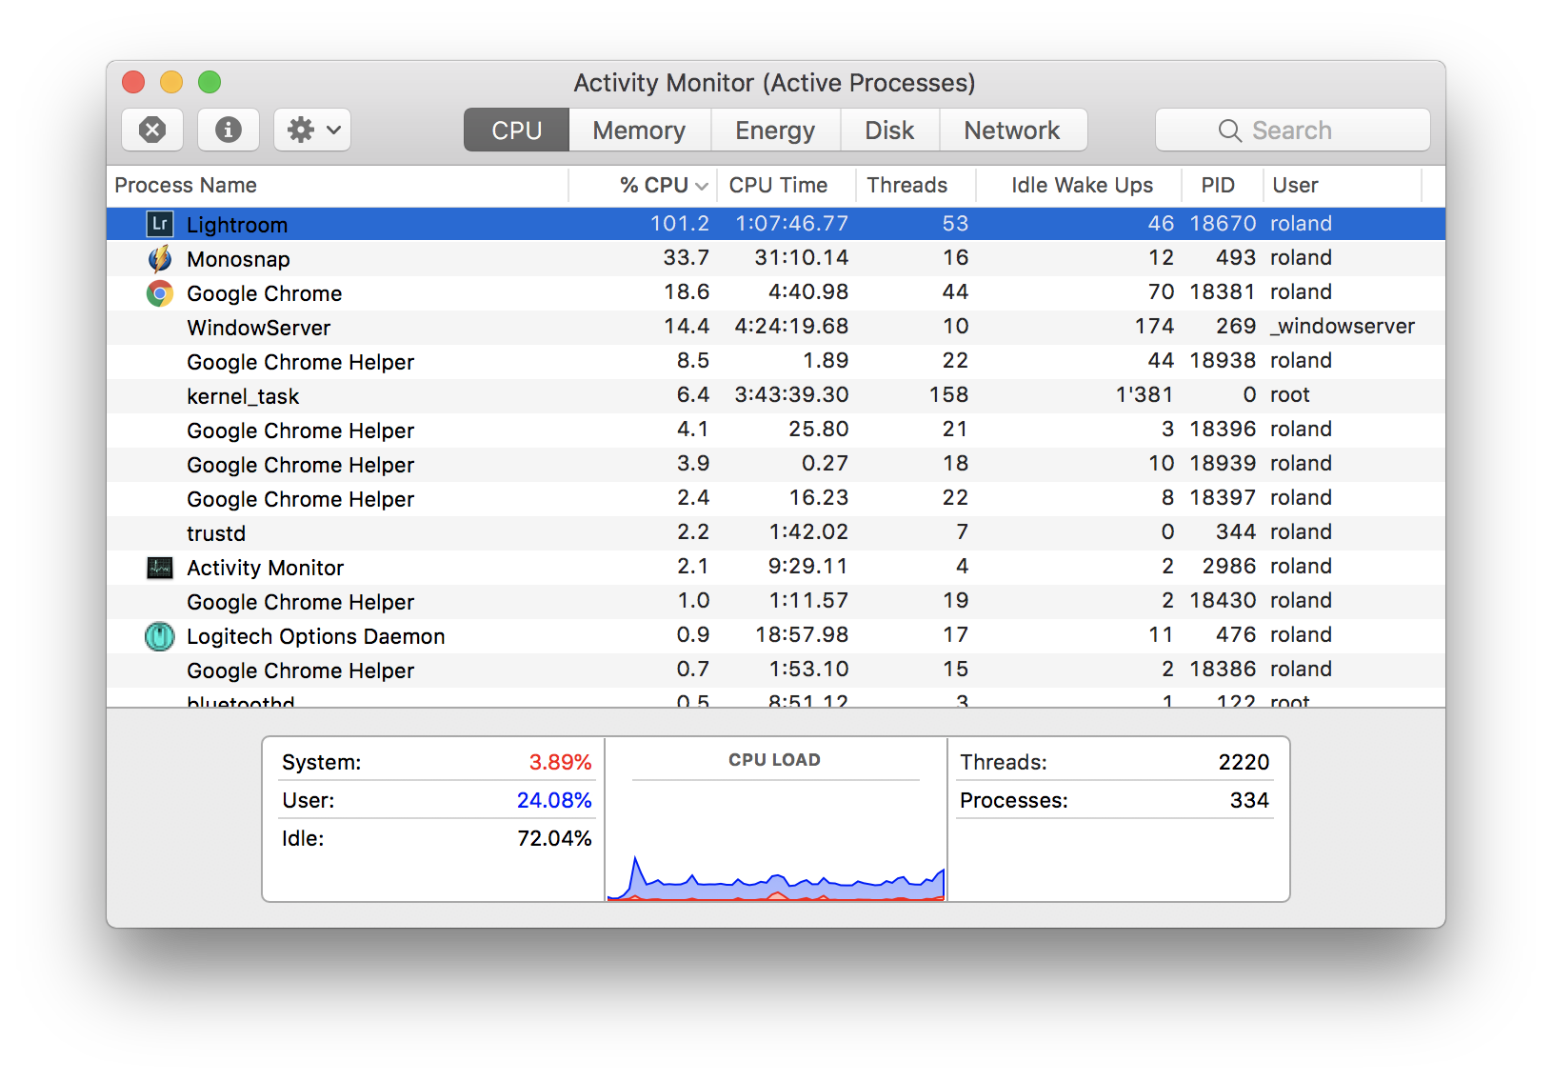The image size is (1552, 1080).
Task: Open the Disk tab
Action: tap(889, 131)
